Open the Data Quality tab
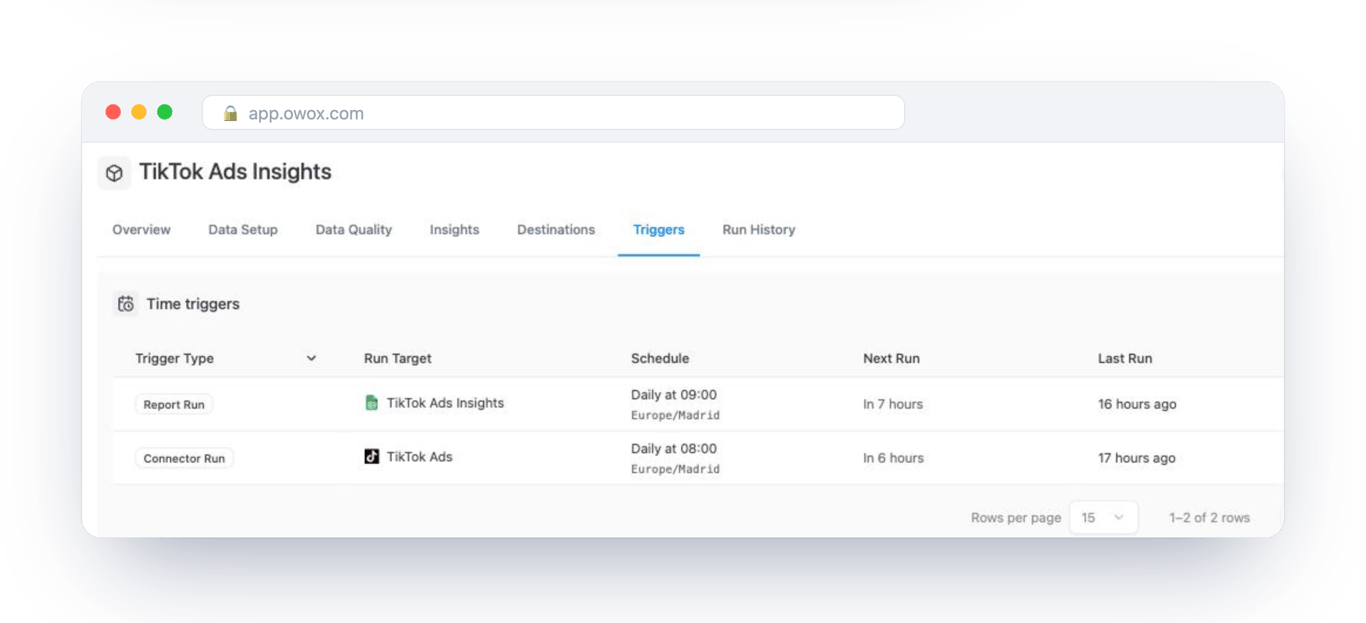The height and width of the screenshot is (623, 1366). coord(354,230)
